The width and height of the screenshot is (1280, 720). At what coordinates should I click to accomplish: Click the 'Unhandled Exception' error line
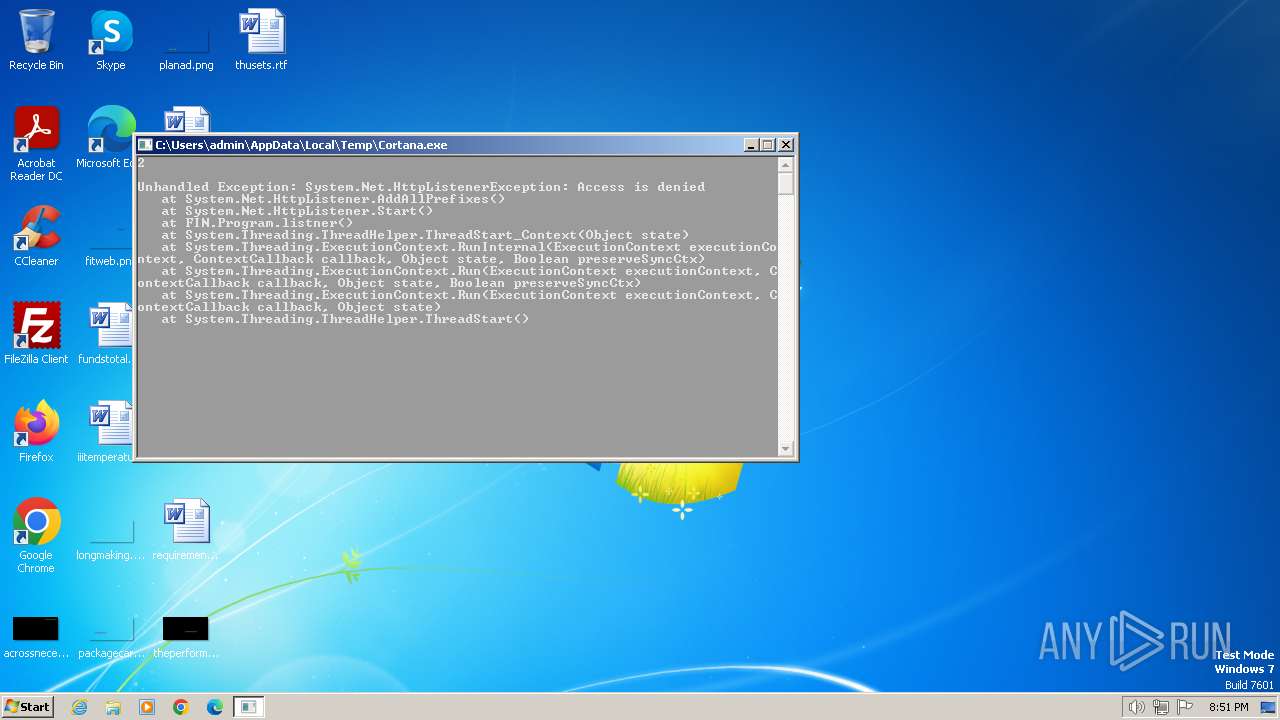click(x=421, y=187)
